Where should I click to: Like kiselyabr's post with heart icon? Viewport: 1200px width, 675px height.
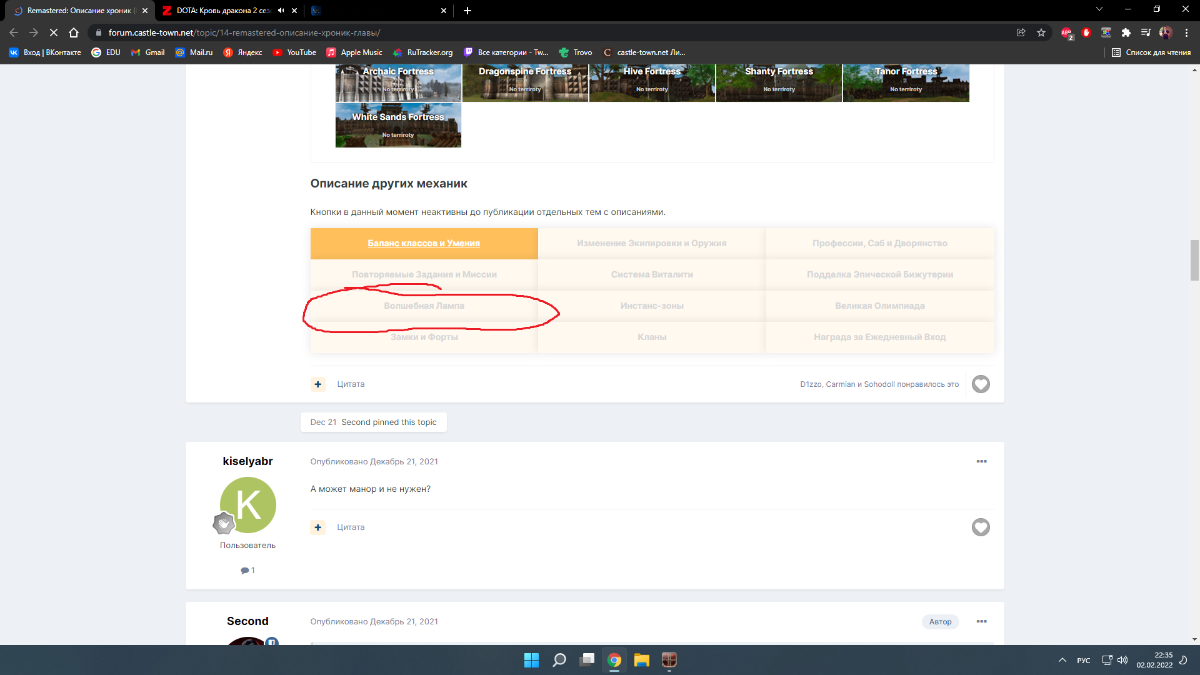pos(981,527)
